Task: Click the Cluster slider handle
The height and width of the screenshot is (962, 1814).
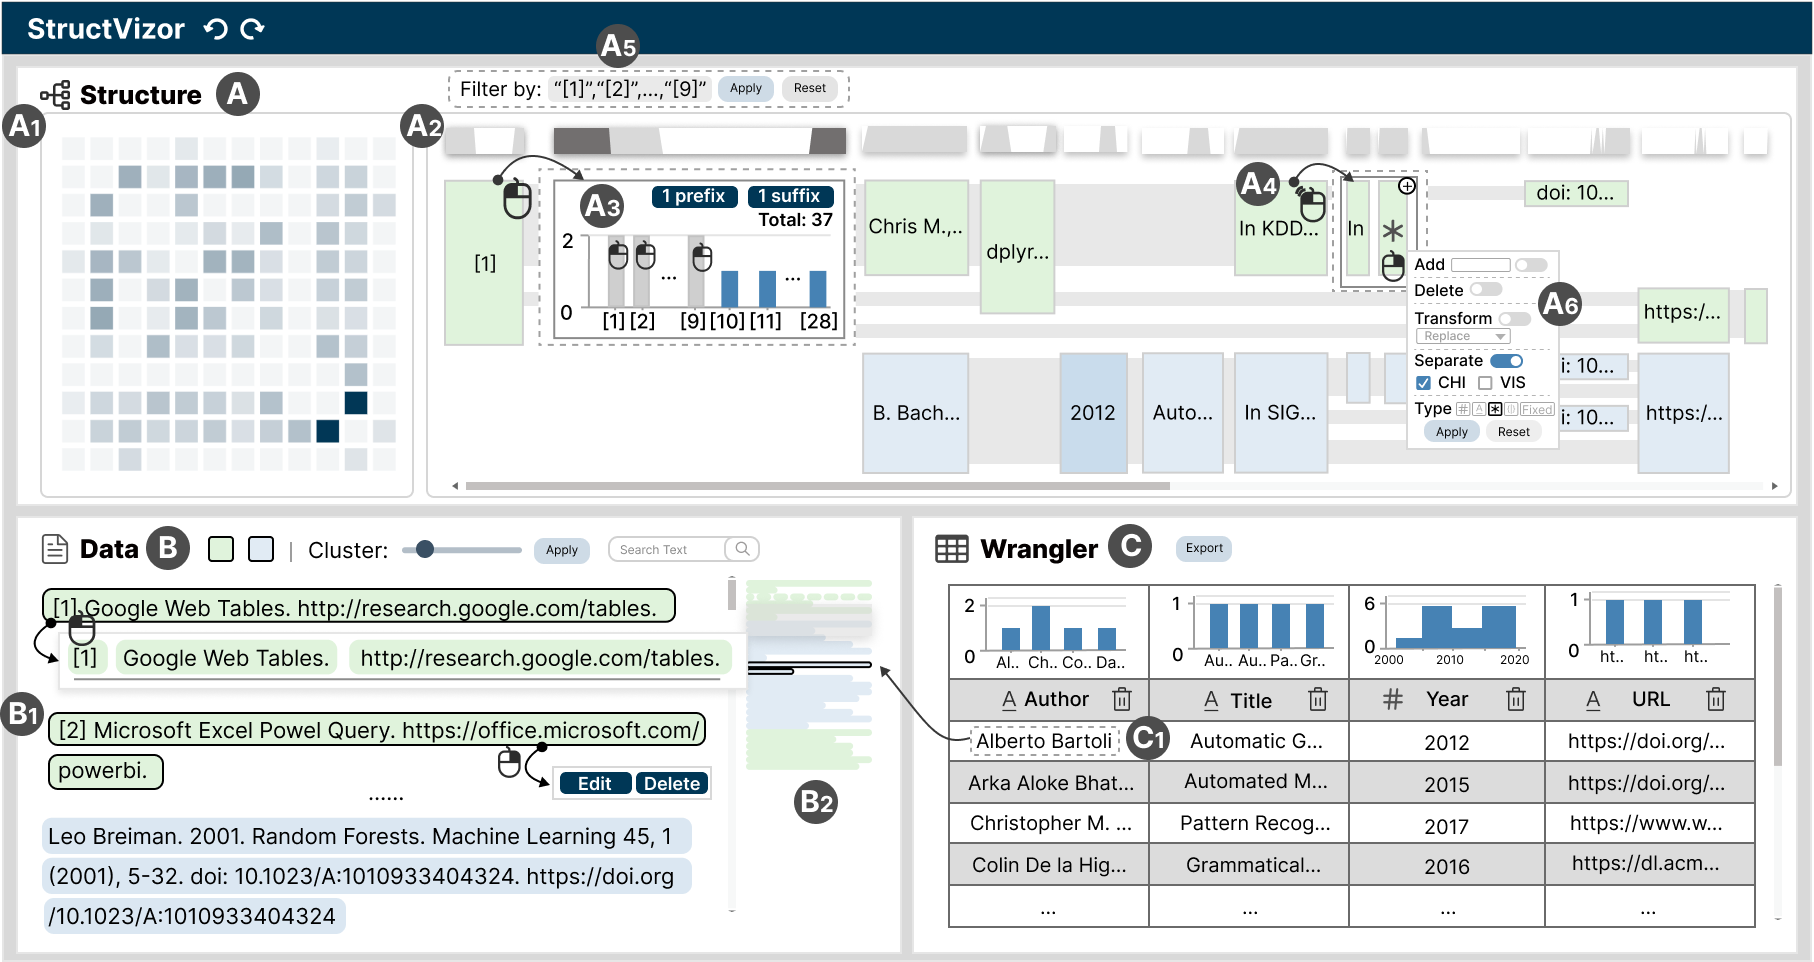Action: pos(425,549)
